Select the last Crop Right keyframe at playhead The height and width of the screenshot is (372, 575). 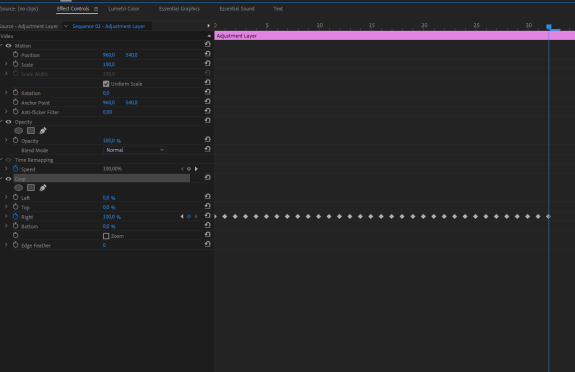click(x=549, y=216)
